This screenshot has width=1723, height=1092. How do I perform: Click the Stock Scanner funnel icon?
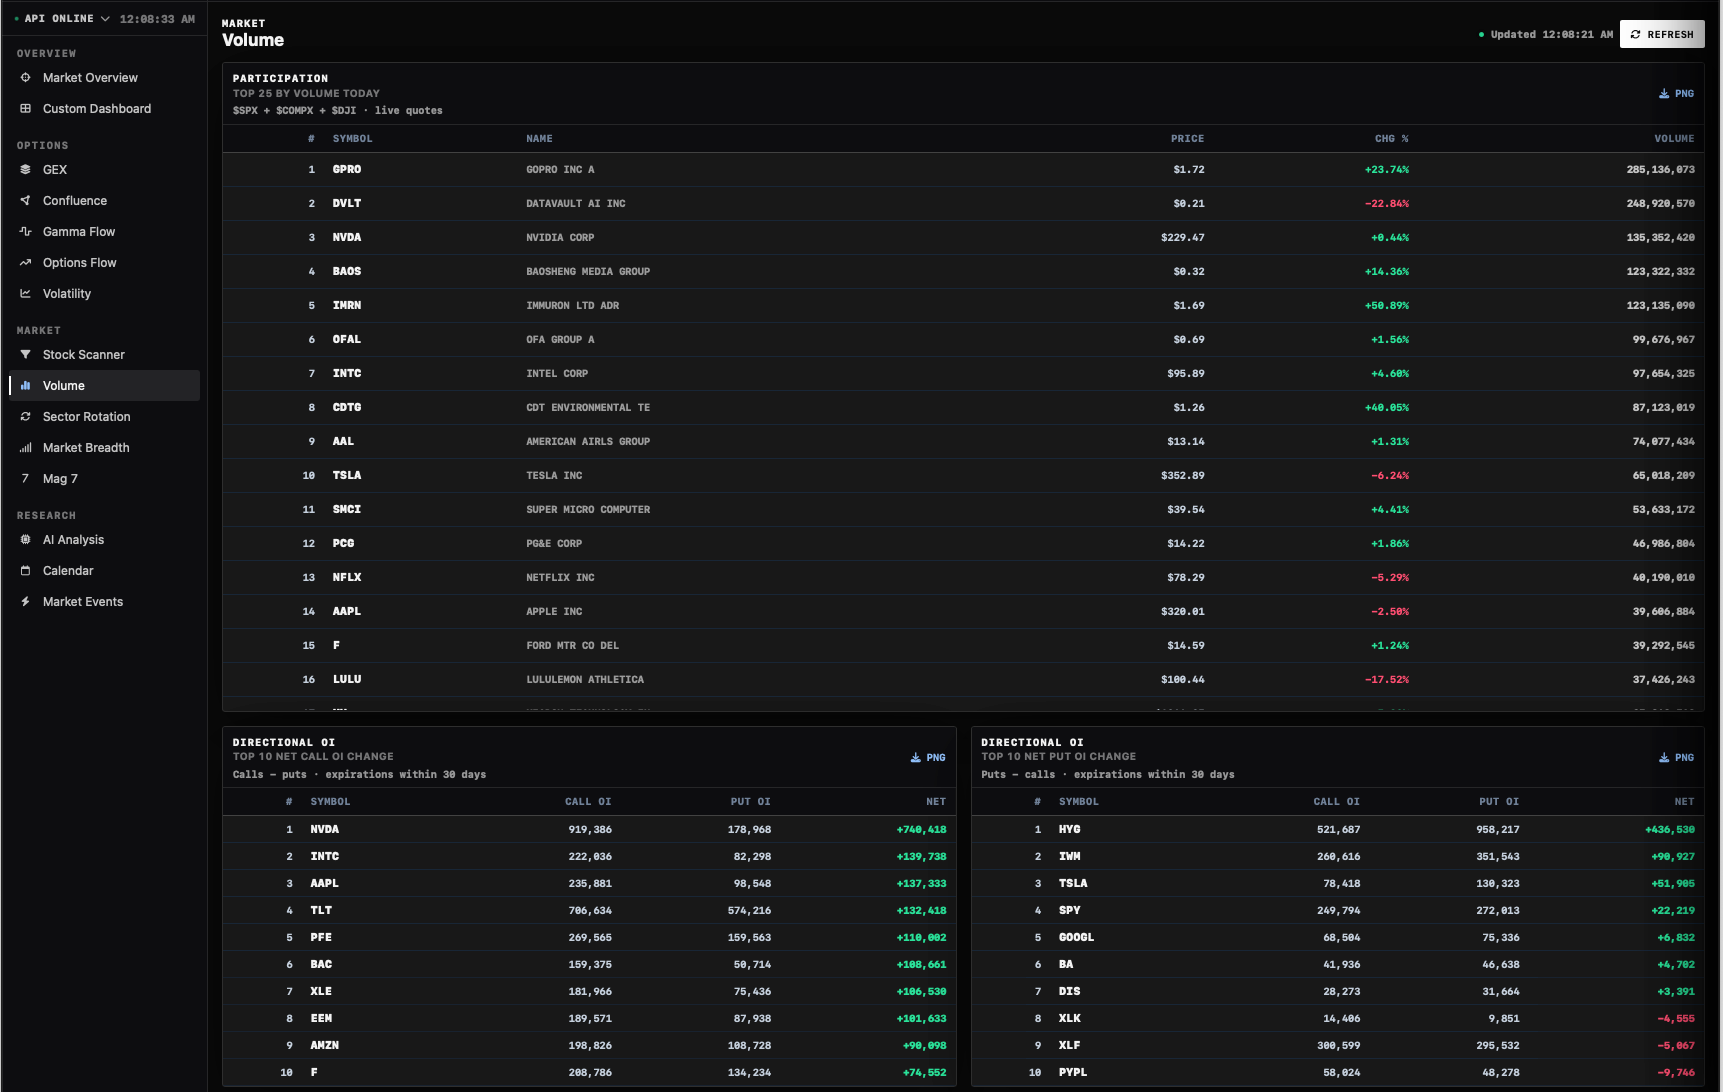coord(26,354)
